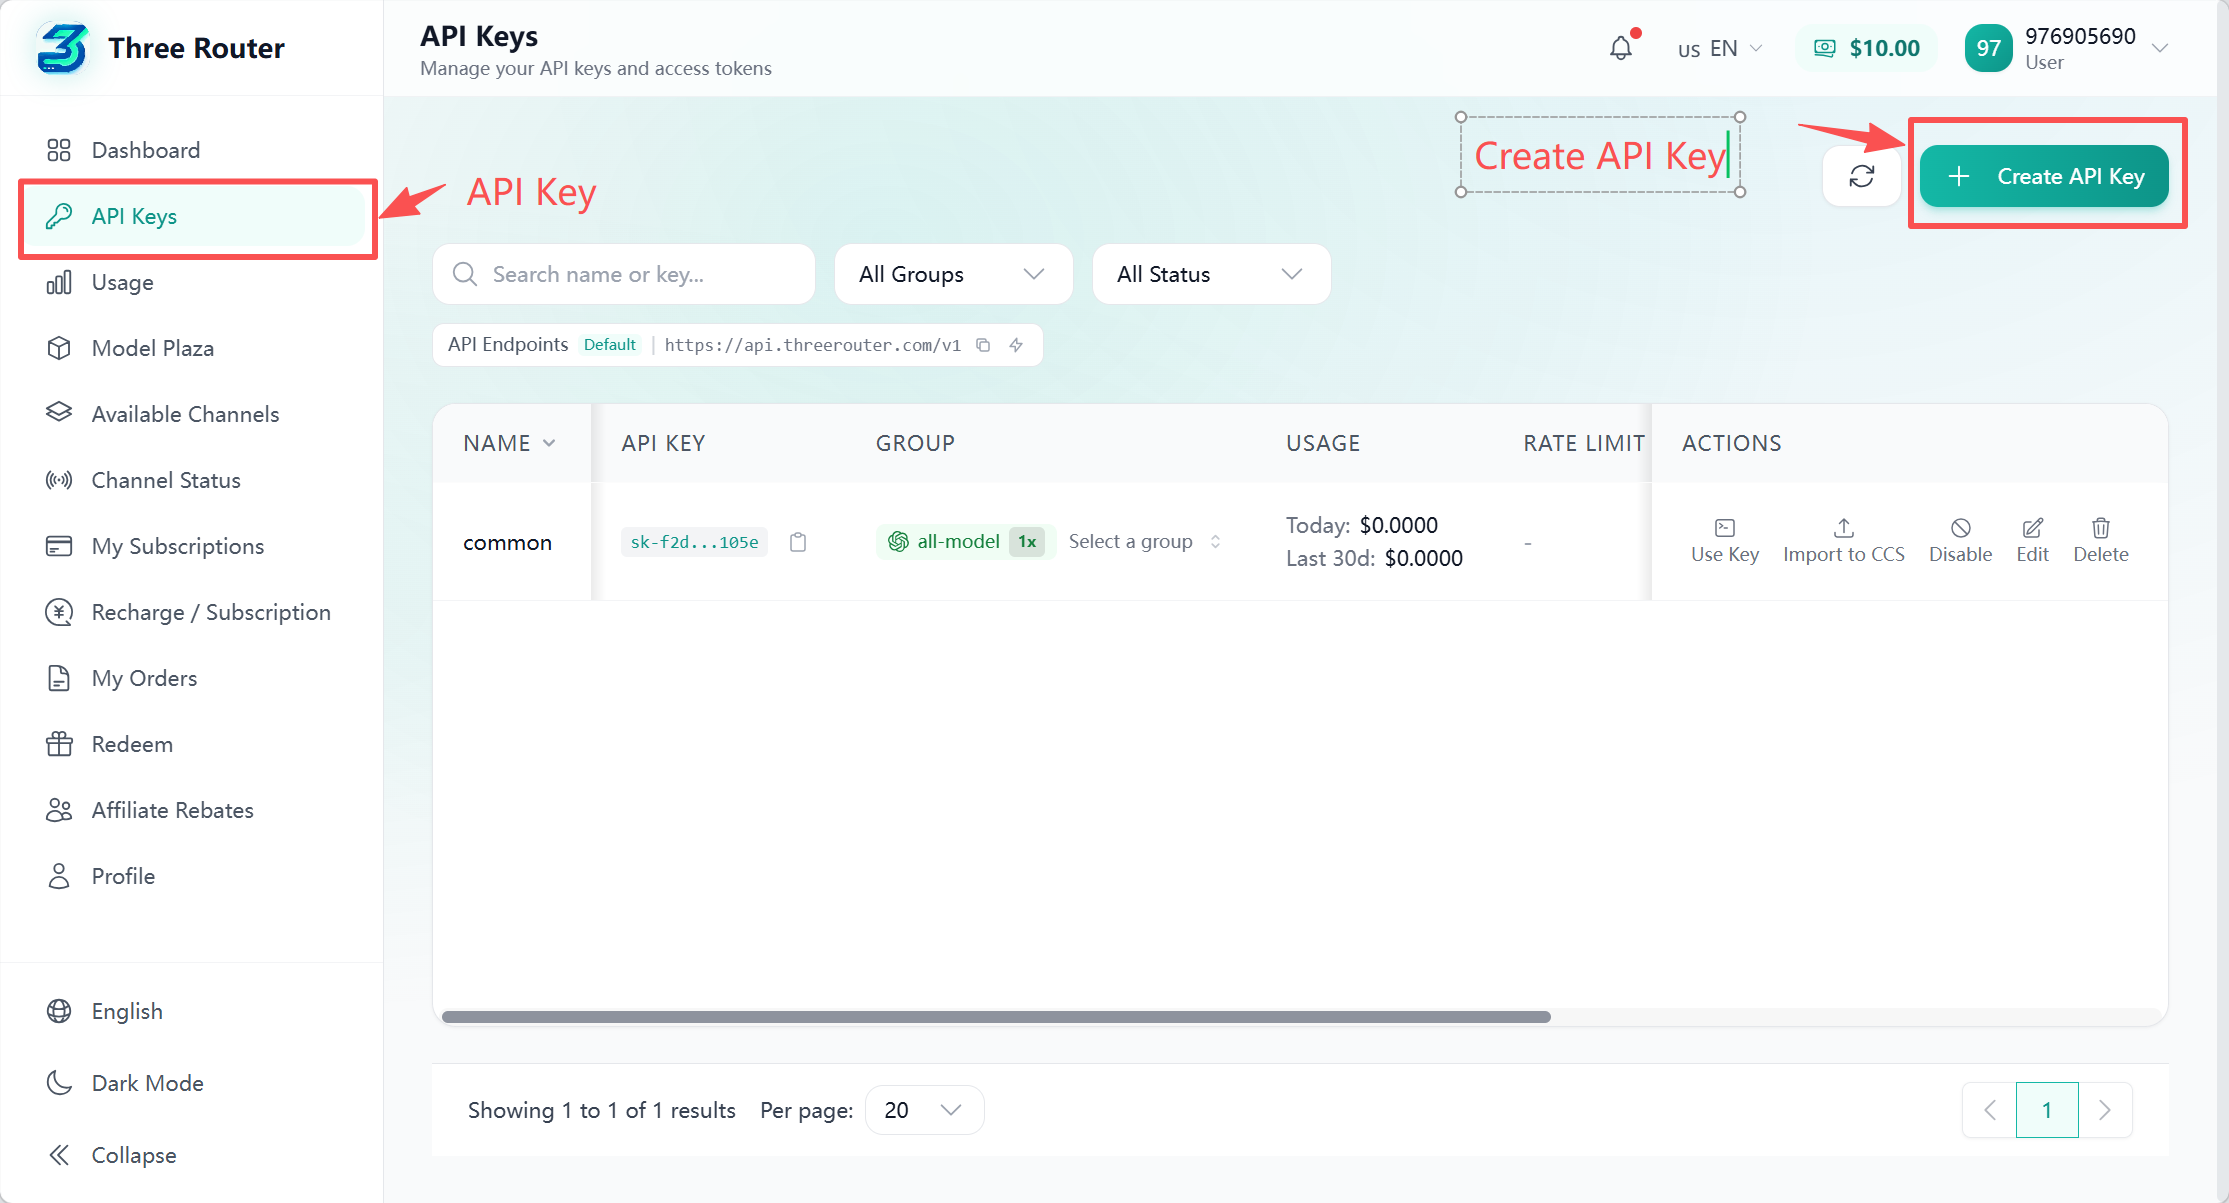Click the Today usage value $0.0000
The height and width of the screenshot is (1203, 2229).
[1398, 525]
